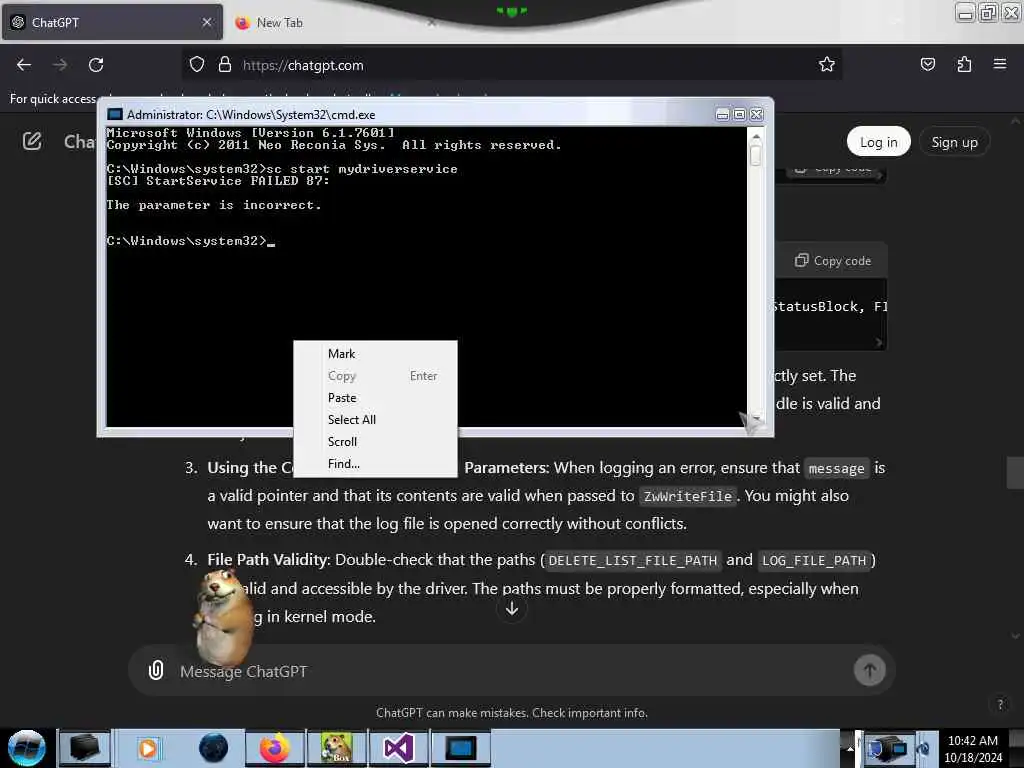Click the cmd window scrollbar thumb

point(756,155)
